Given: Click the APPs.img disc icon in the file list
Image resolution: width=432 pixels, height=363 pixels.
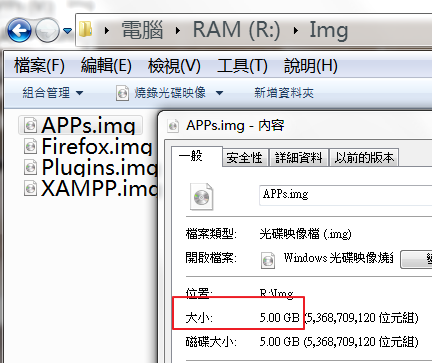Looking at the screenshot, I should click(x=30, y=125).
